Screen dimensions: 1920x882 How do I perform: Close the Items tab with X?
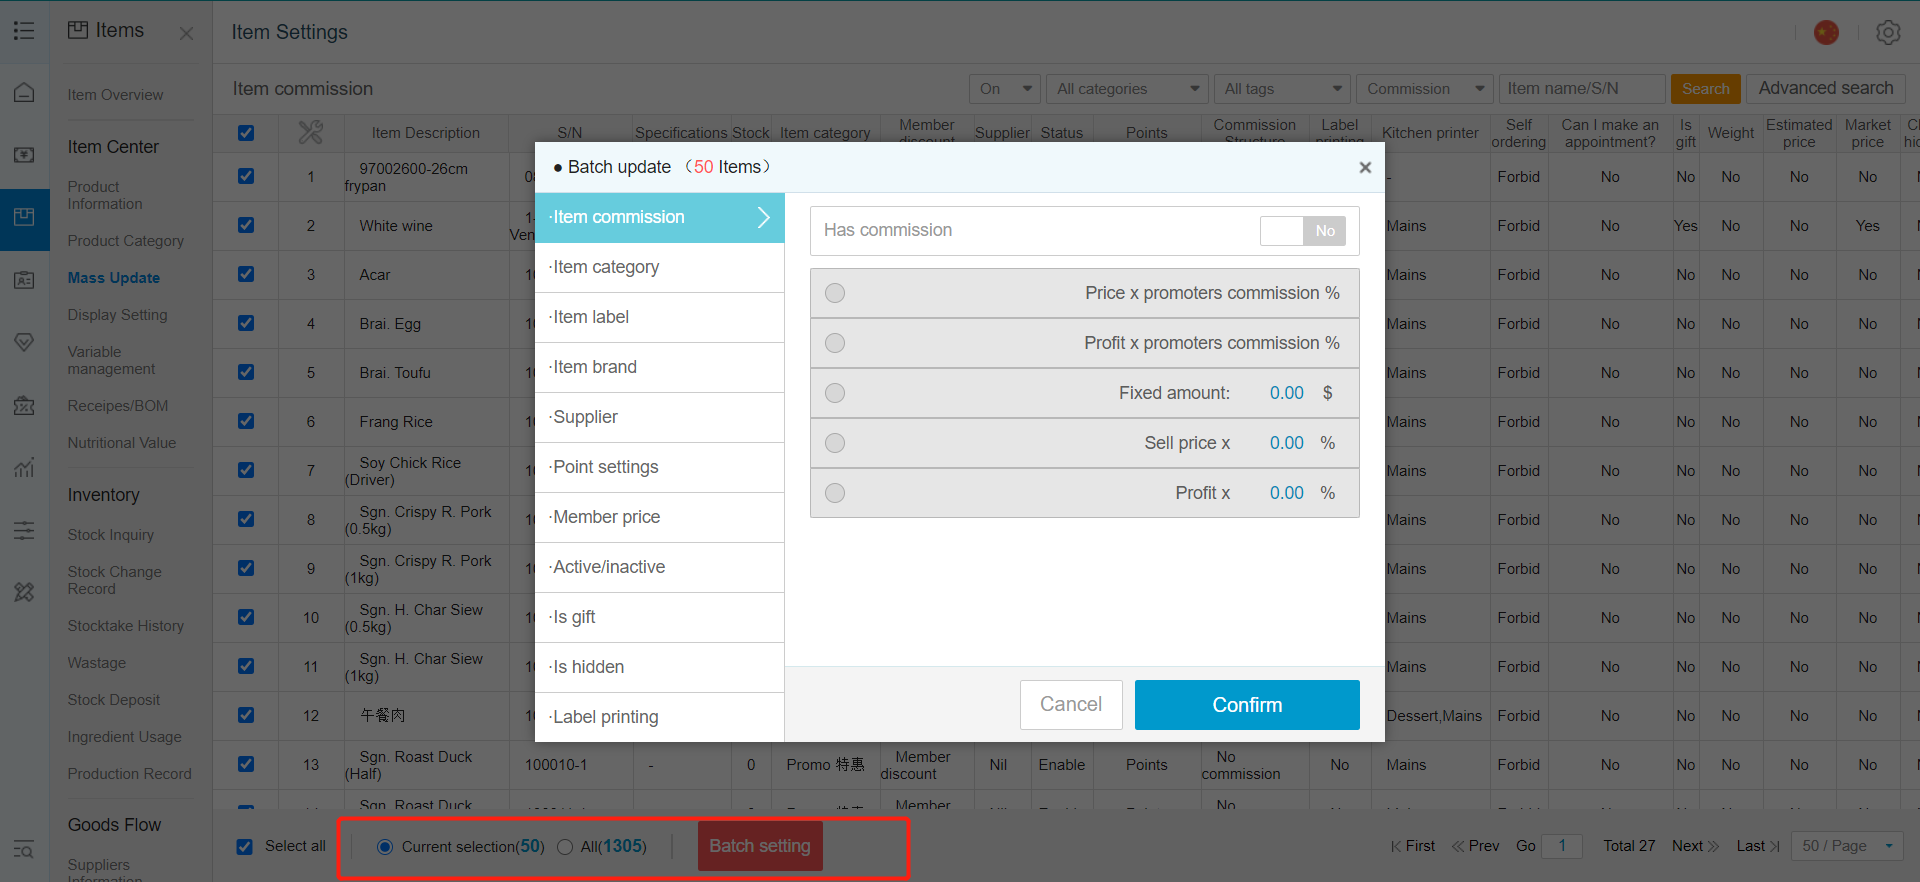(186, 33)
